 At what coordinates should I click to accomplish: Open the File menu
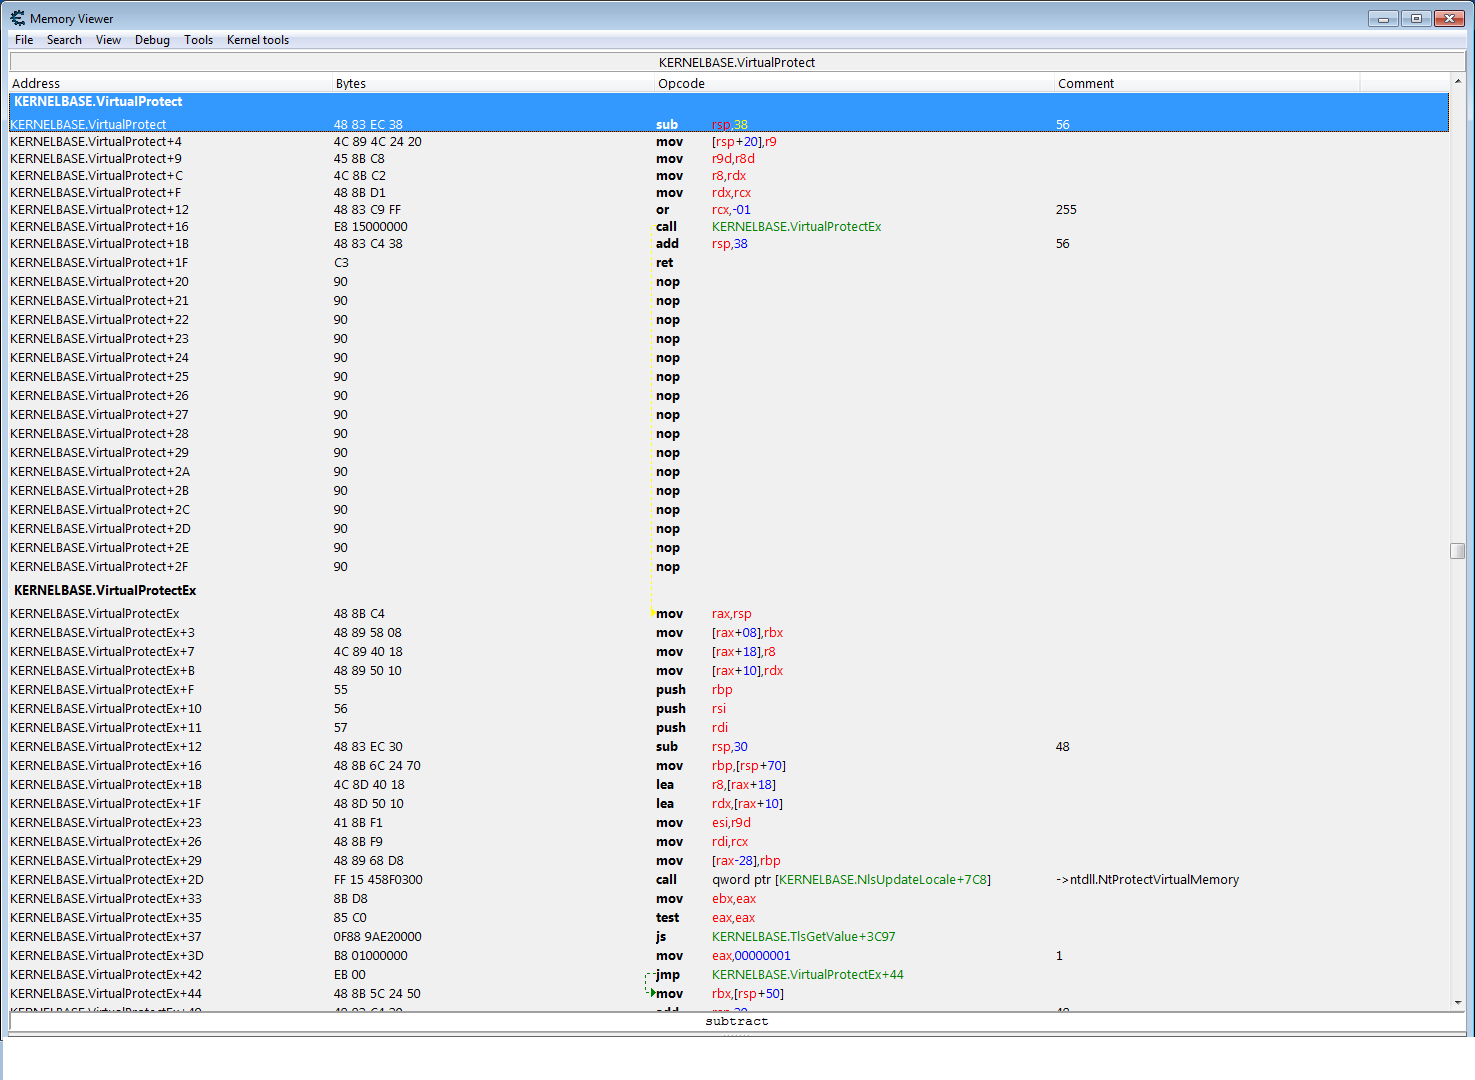(24, 40)
